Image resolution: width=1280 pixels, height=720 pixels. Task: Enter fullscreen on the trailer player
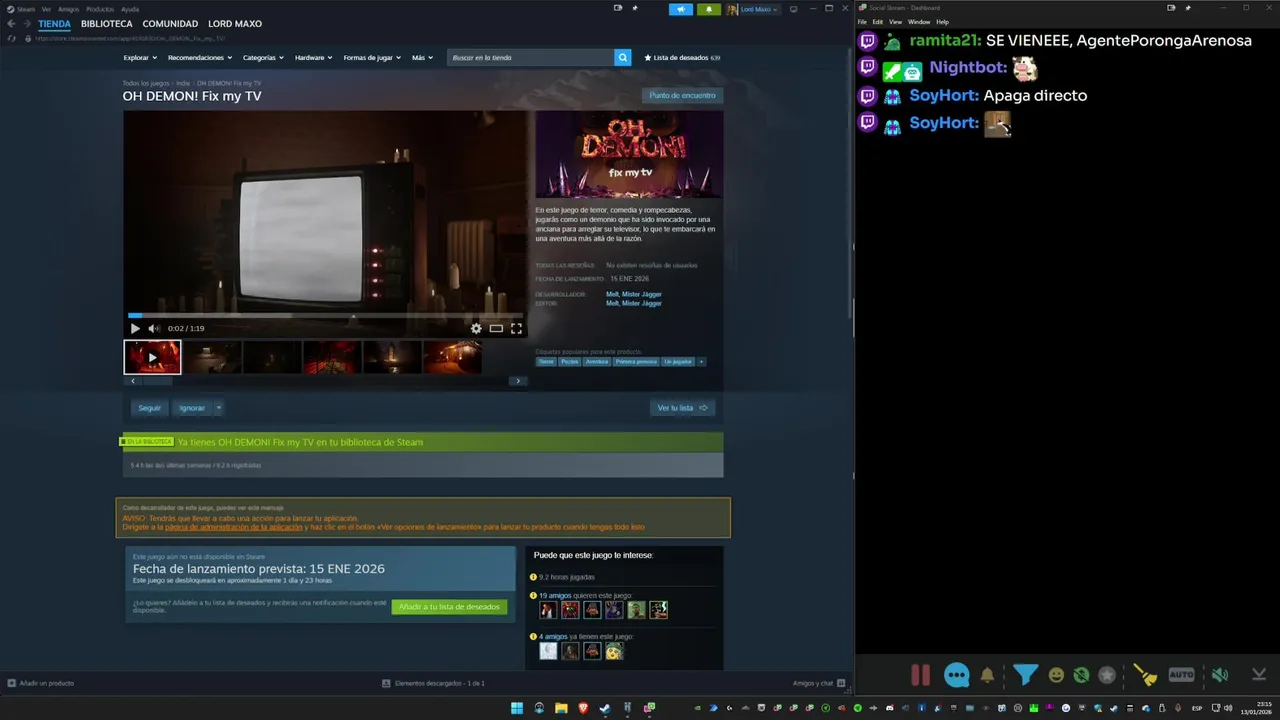(516, 328)
